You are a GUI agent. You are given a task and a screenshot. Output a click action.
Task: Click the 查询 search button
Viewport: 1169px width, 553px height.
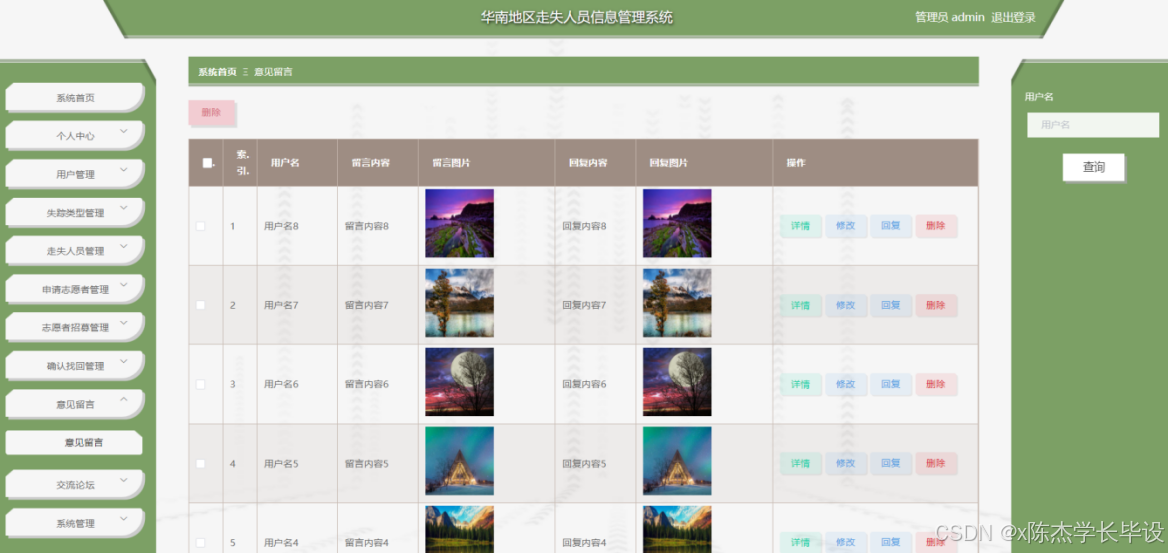[1094, 168]
